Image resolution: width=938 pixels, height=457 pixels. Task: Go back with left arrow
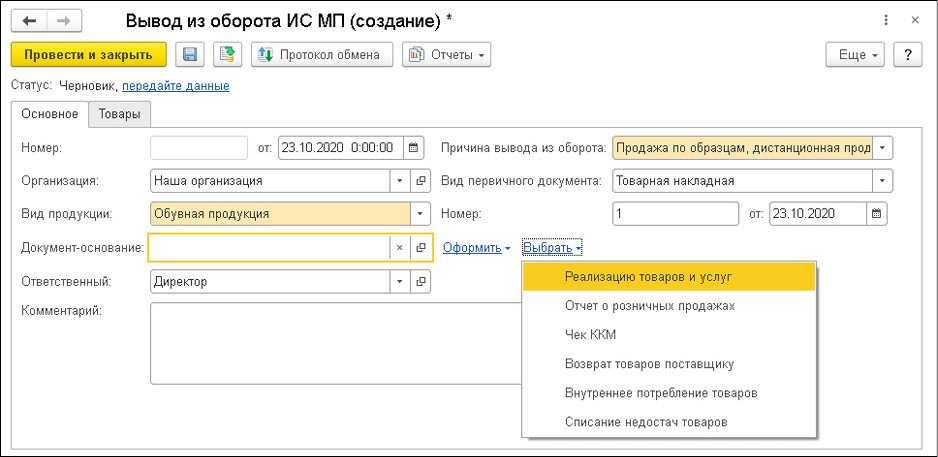point(29,20)
